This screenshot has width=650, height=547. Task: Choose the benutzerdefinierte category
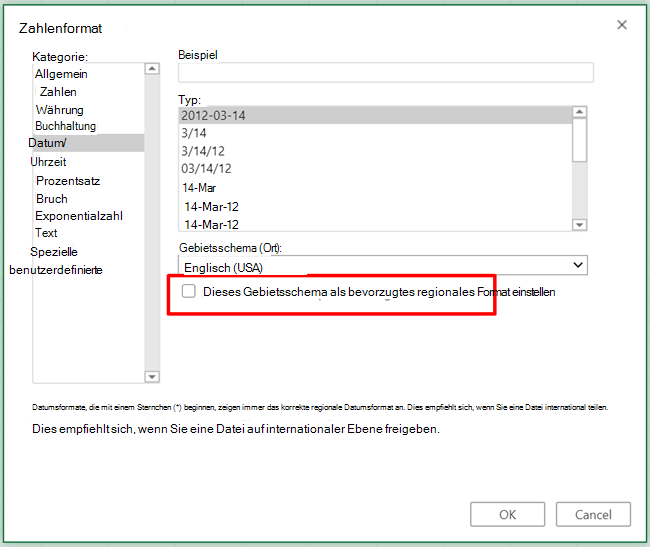click(56, 270)
